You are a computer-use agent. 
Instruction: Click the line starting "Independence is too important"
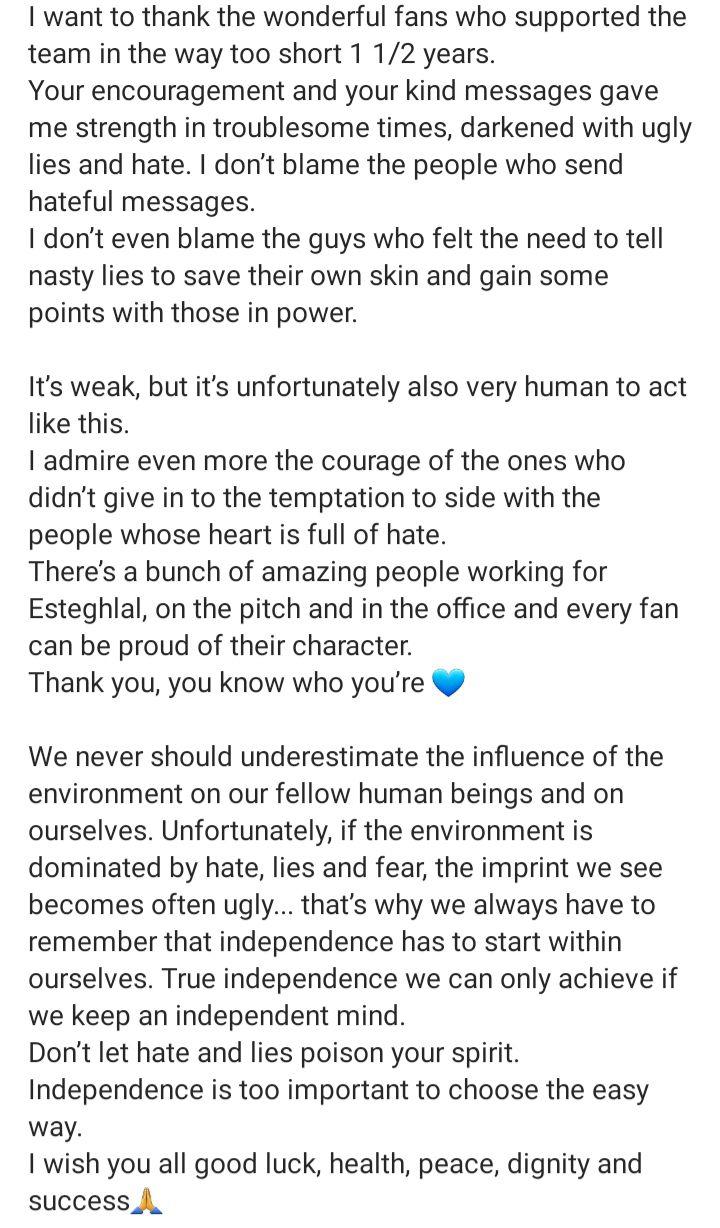click(338, 1090)
